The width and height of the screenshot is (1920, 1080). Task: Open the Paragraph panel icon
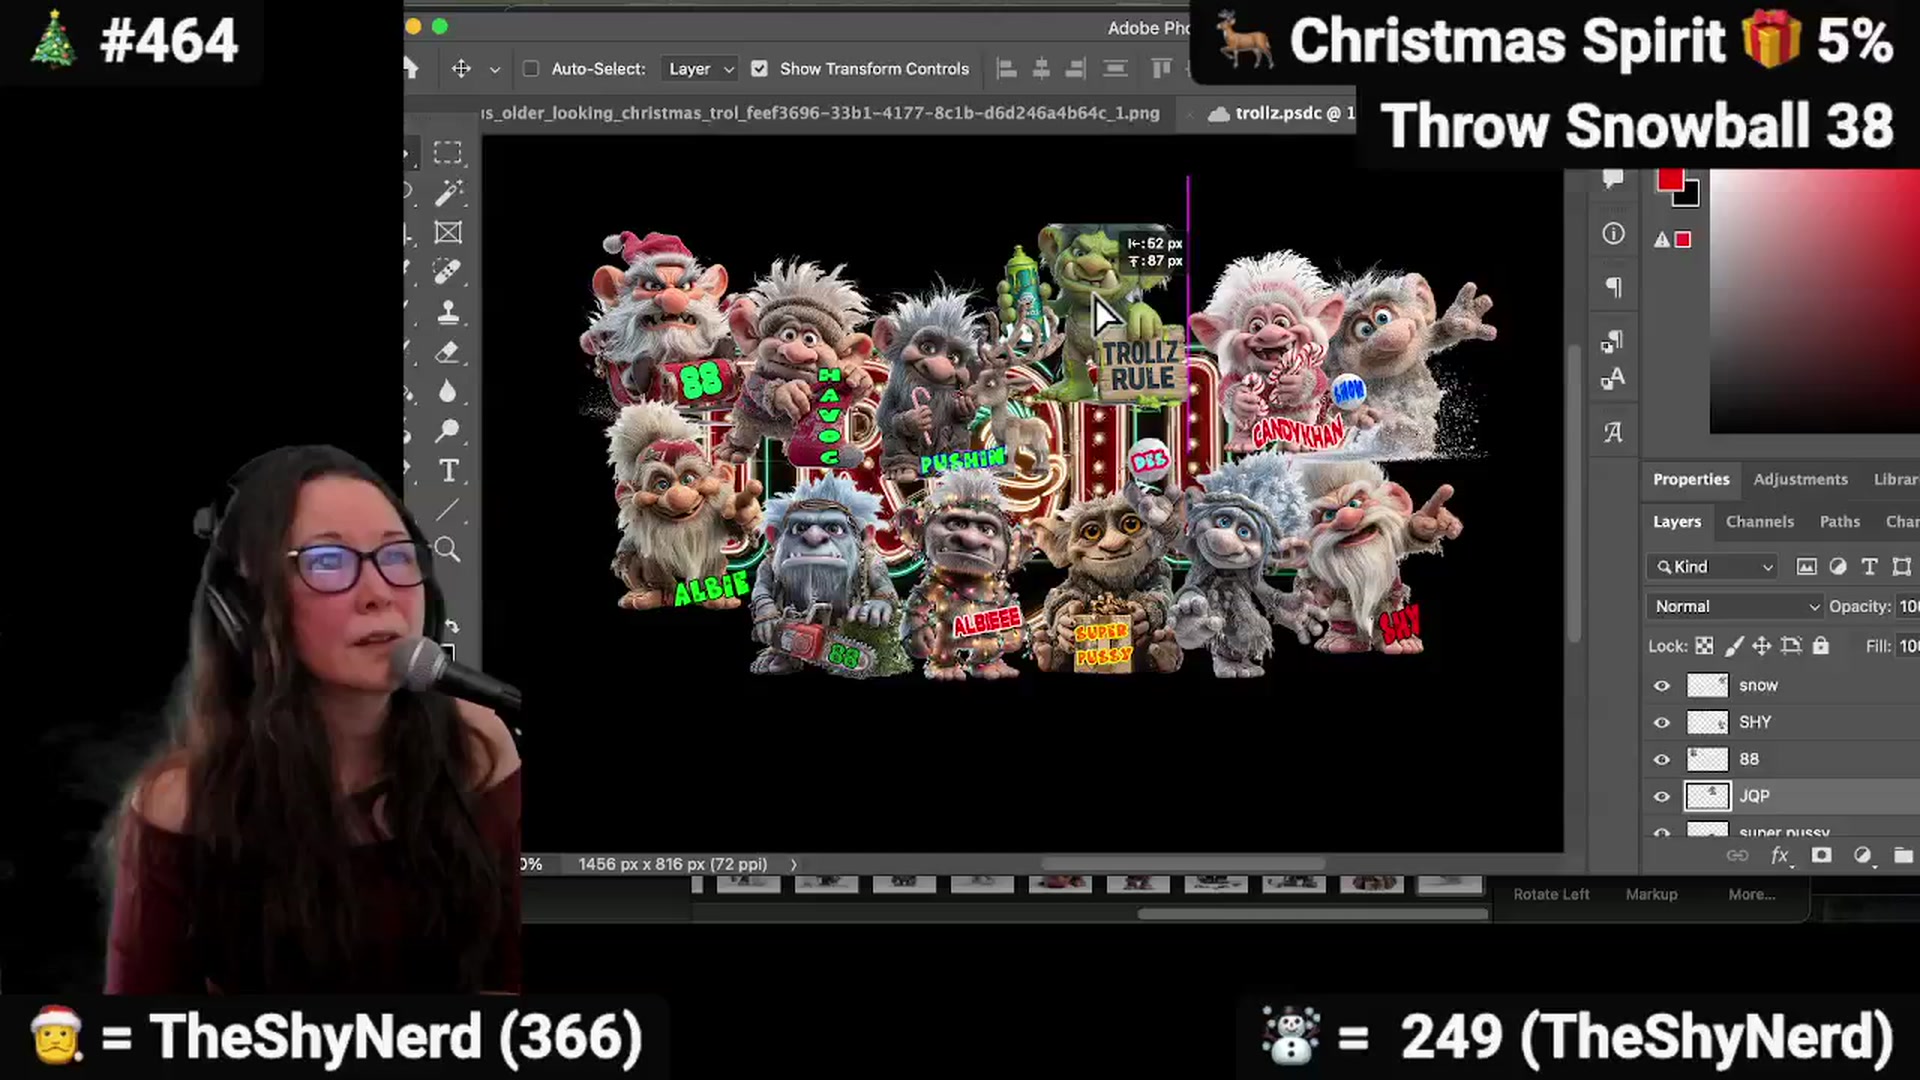click(x=1613, y=287)
